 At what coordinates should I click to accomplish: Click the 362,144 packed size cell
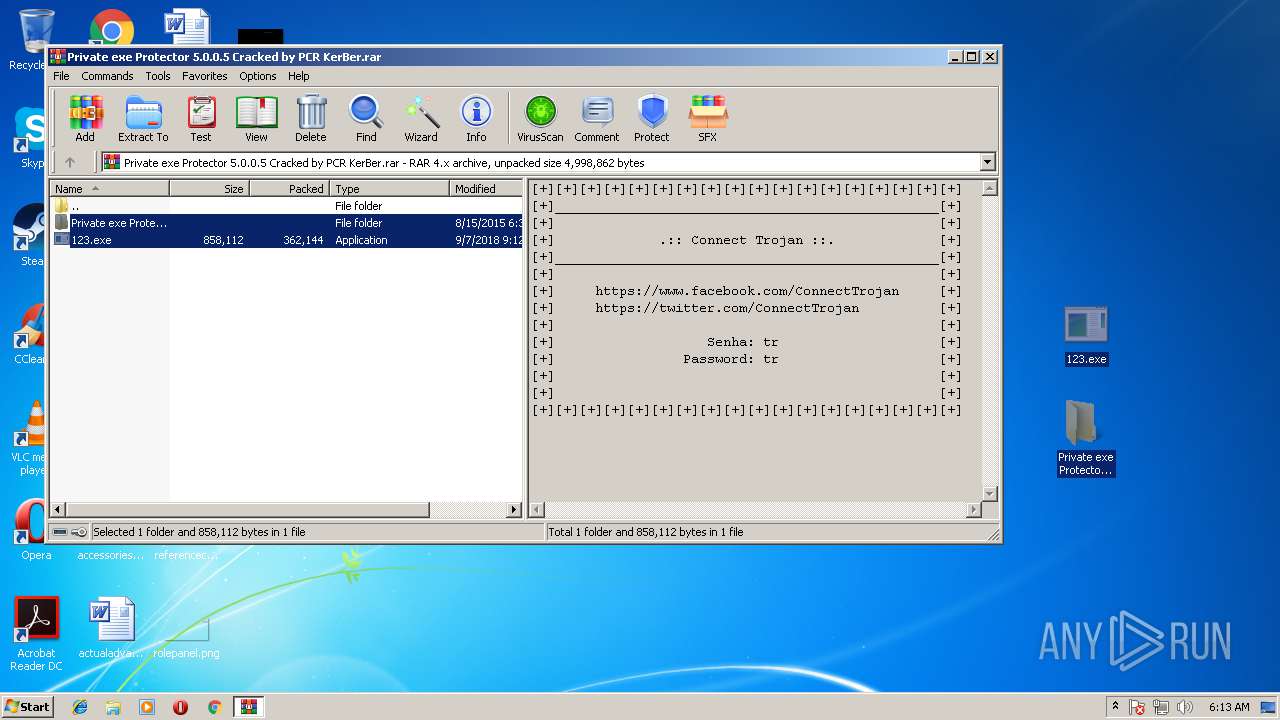coord(303,240)
